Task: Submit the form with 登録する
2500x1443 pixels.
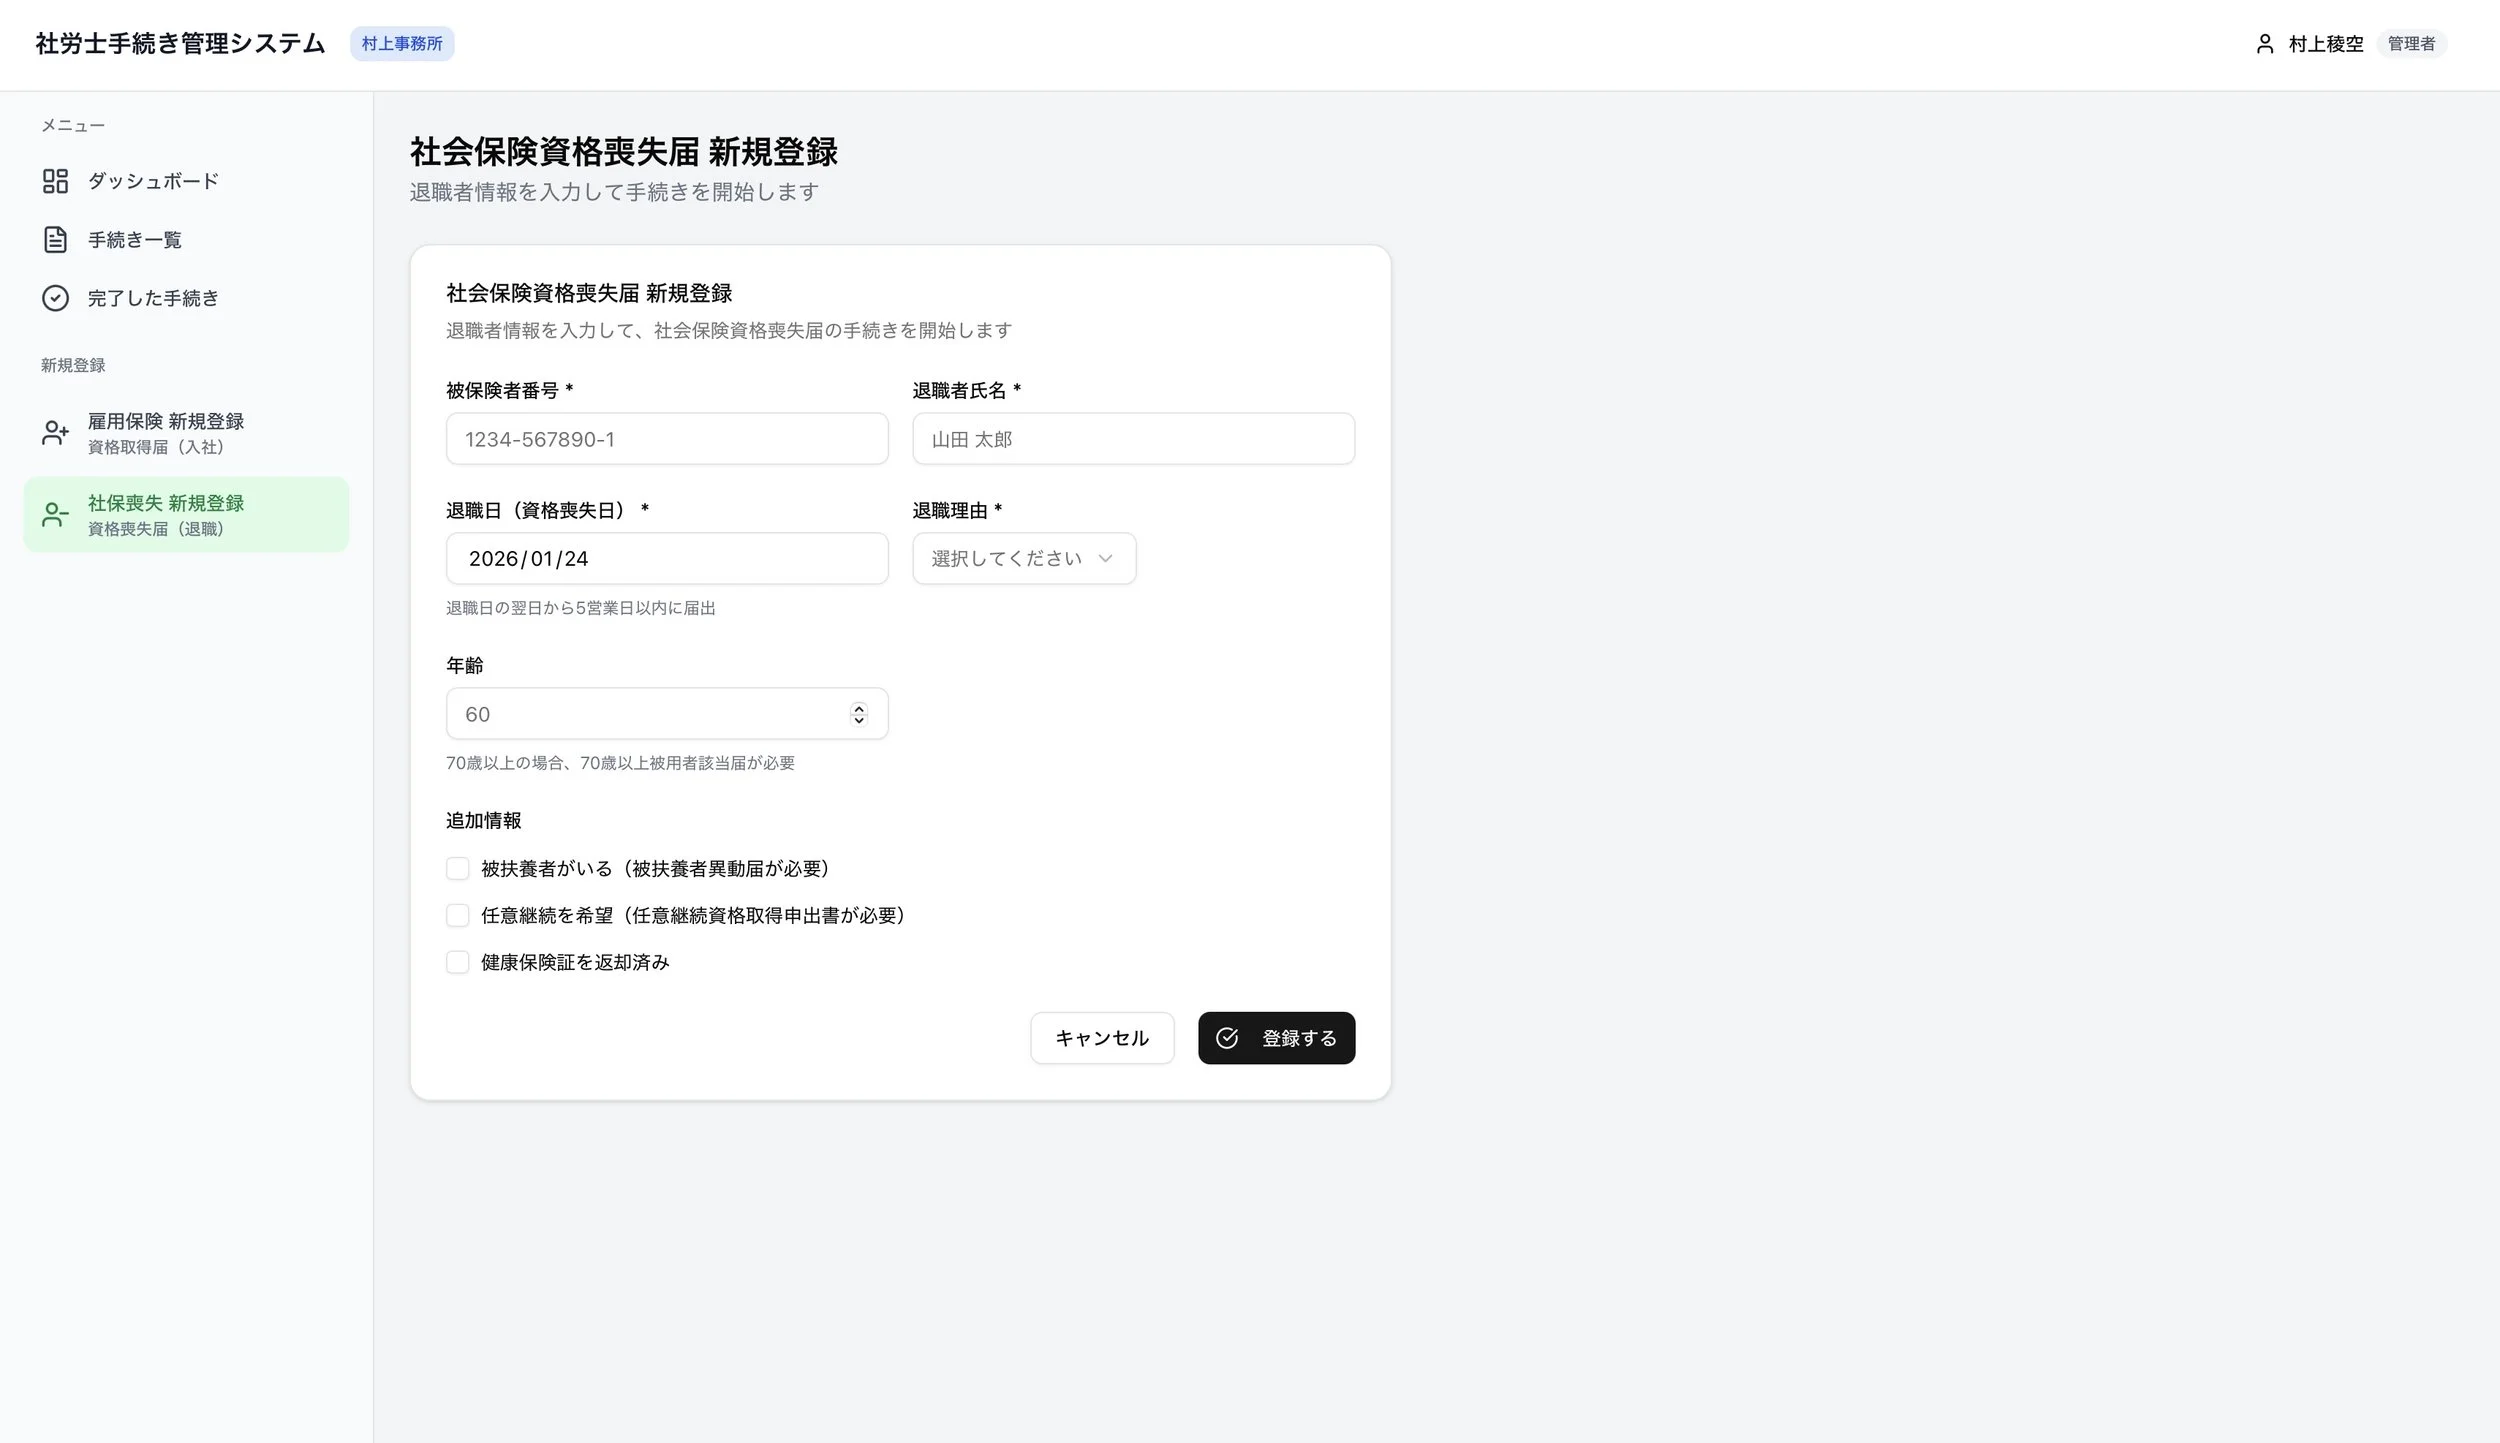Action: (1276, 1038)
